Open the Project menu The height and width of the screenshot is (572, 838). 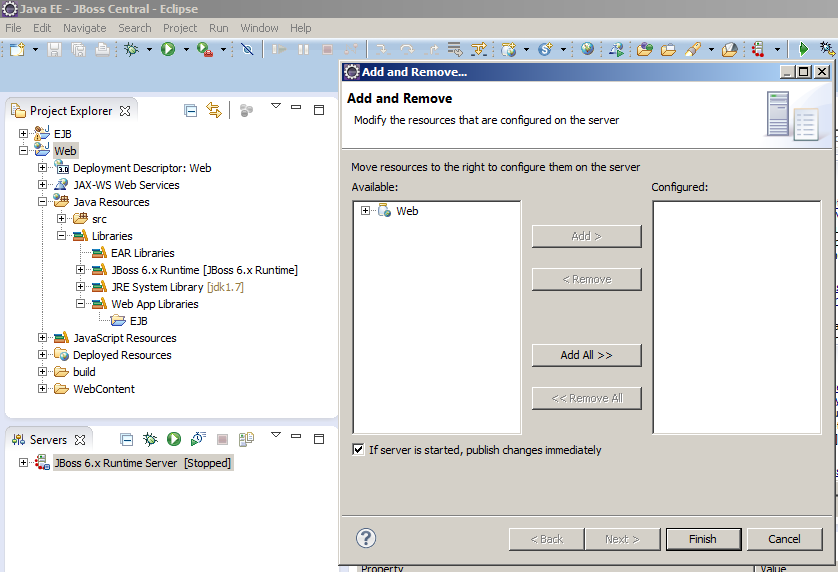point(180,28)
